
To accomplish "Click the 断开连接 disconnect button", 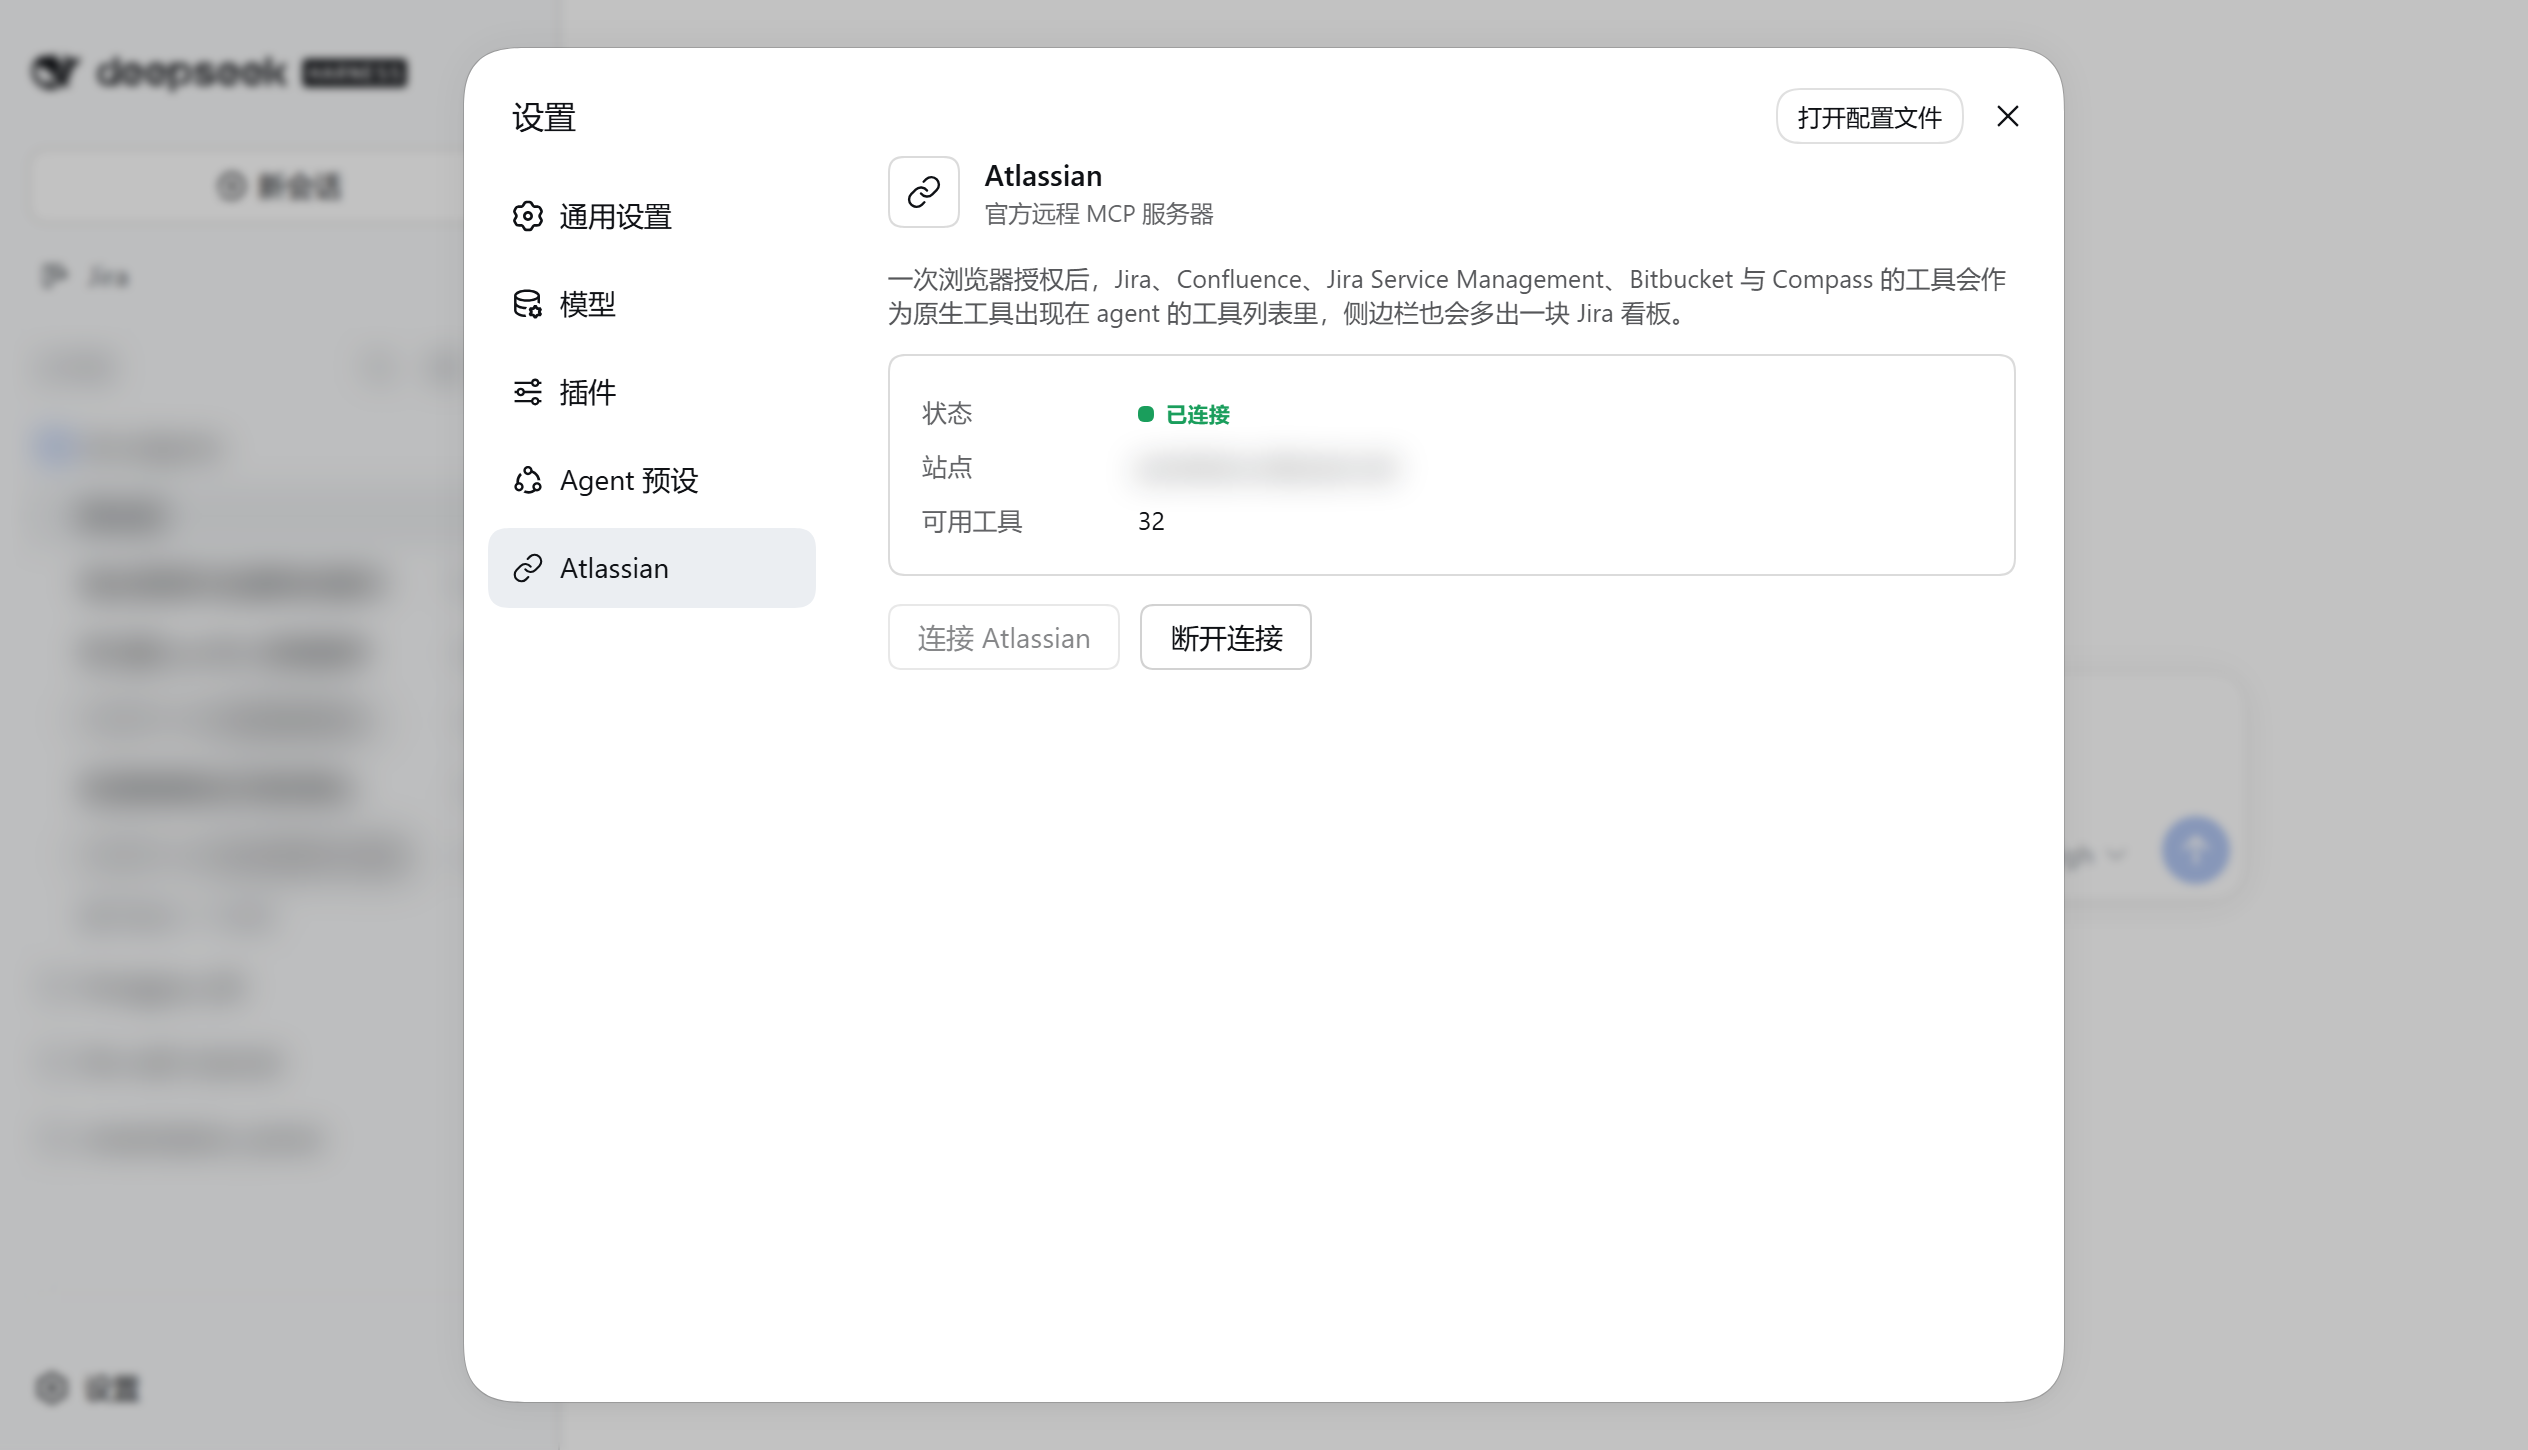I will (1226, 637).
